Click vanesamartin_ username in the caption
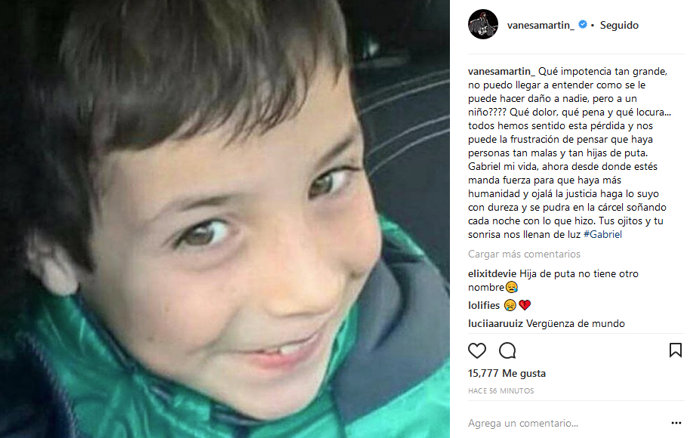Screen dimensions: 690x438 pos(501,71)
